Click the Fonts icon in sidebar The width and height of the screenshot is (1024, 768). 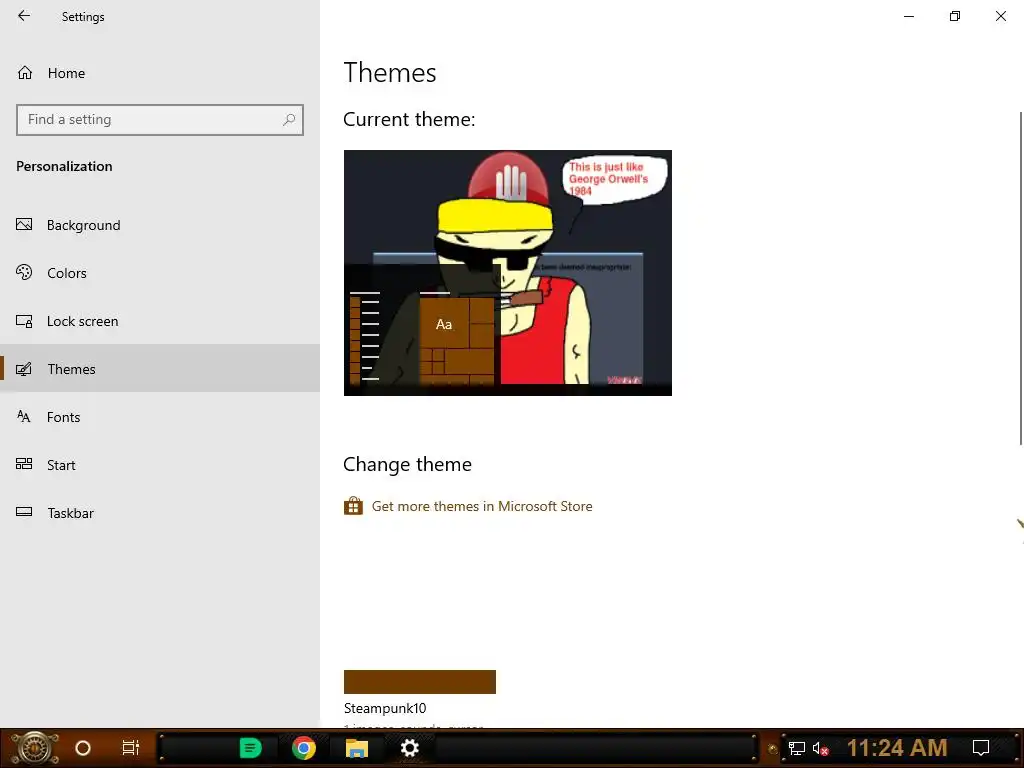(x=24, y=417)
